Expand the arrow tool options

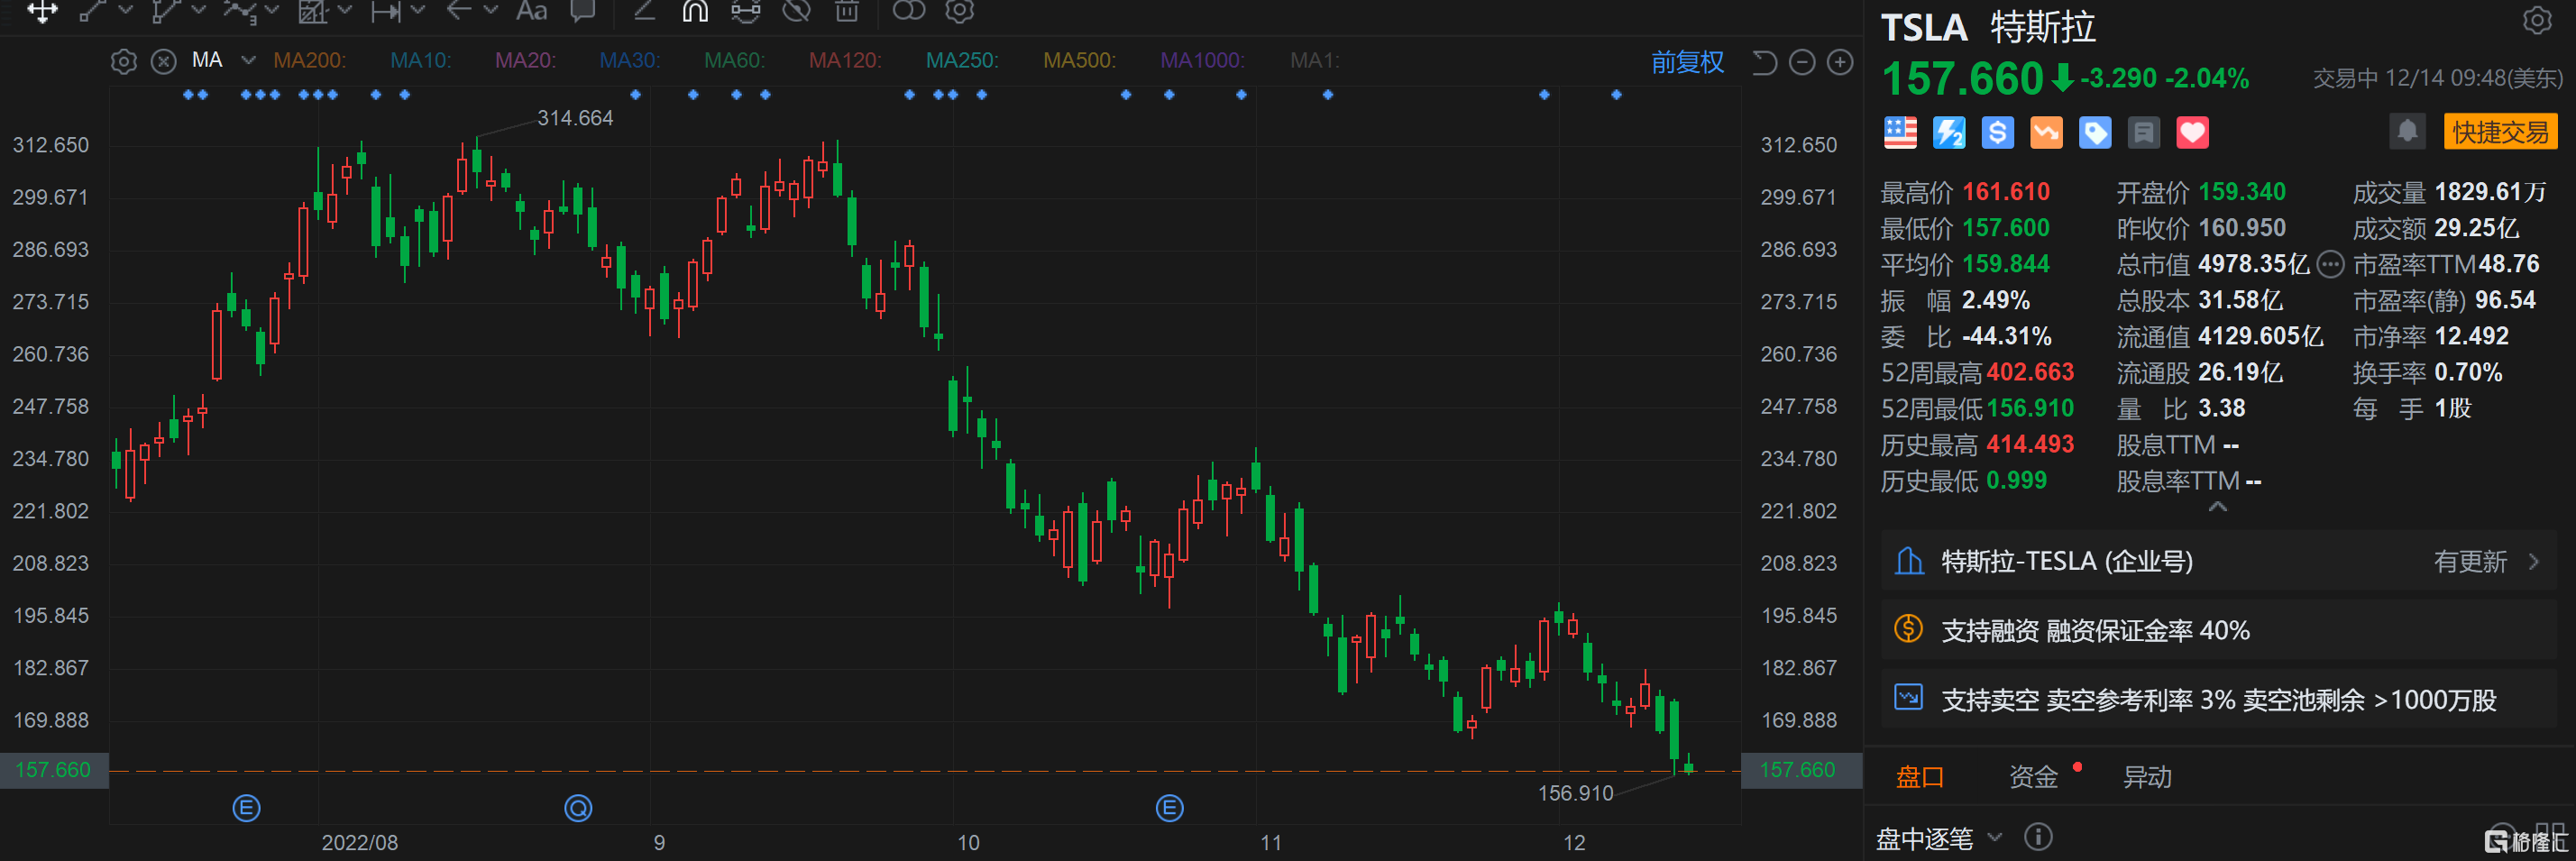pos(491,10)
